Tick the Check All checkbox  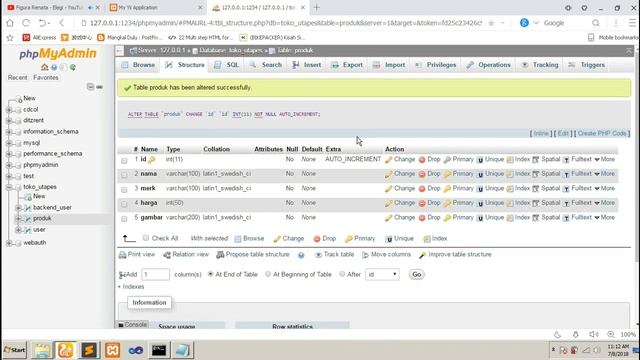point(146,238)
